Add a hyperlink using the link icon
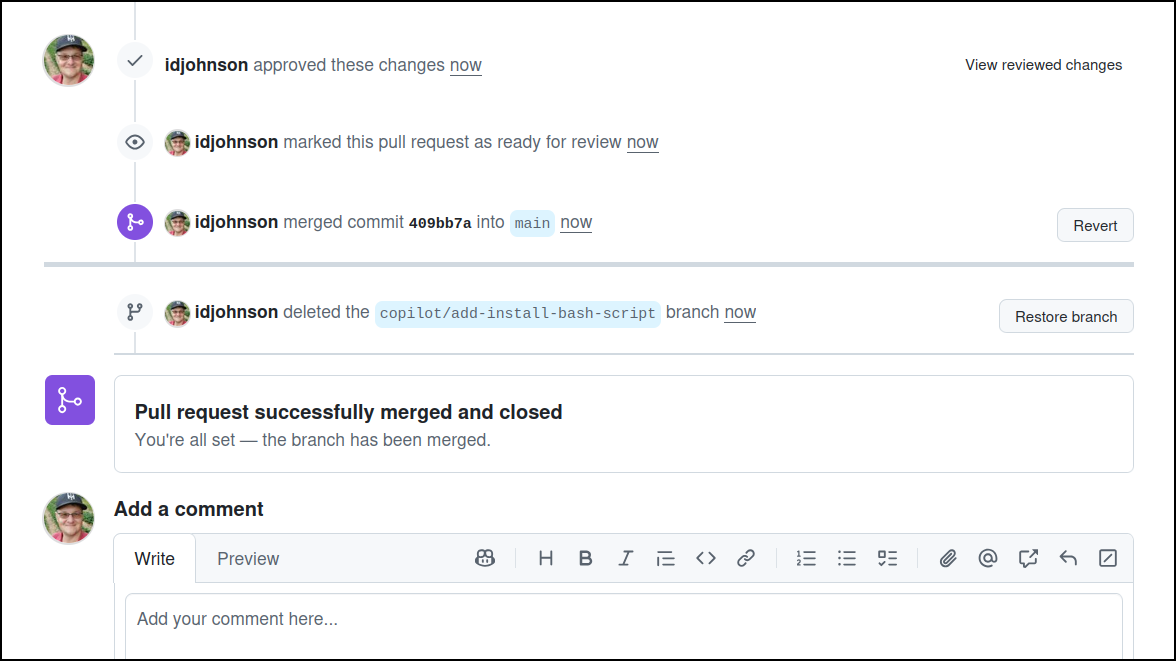Screen dimensions: 1176x661 click(x=746, y=558)
